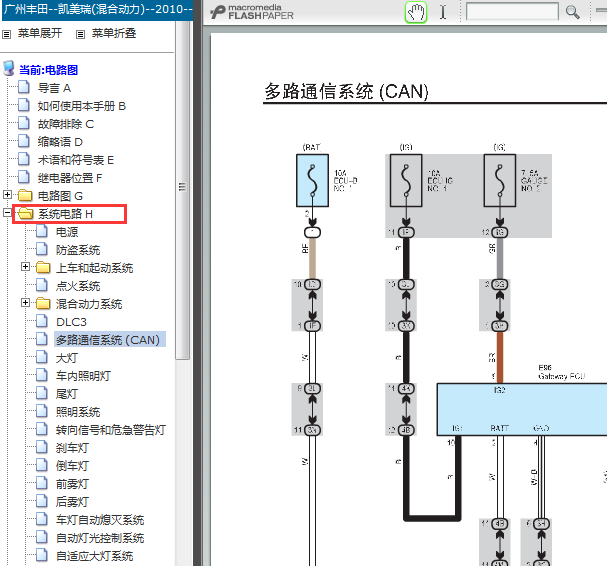
Task: Open 继电器位置 F page
Action: tap(70, 178)
